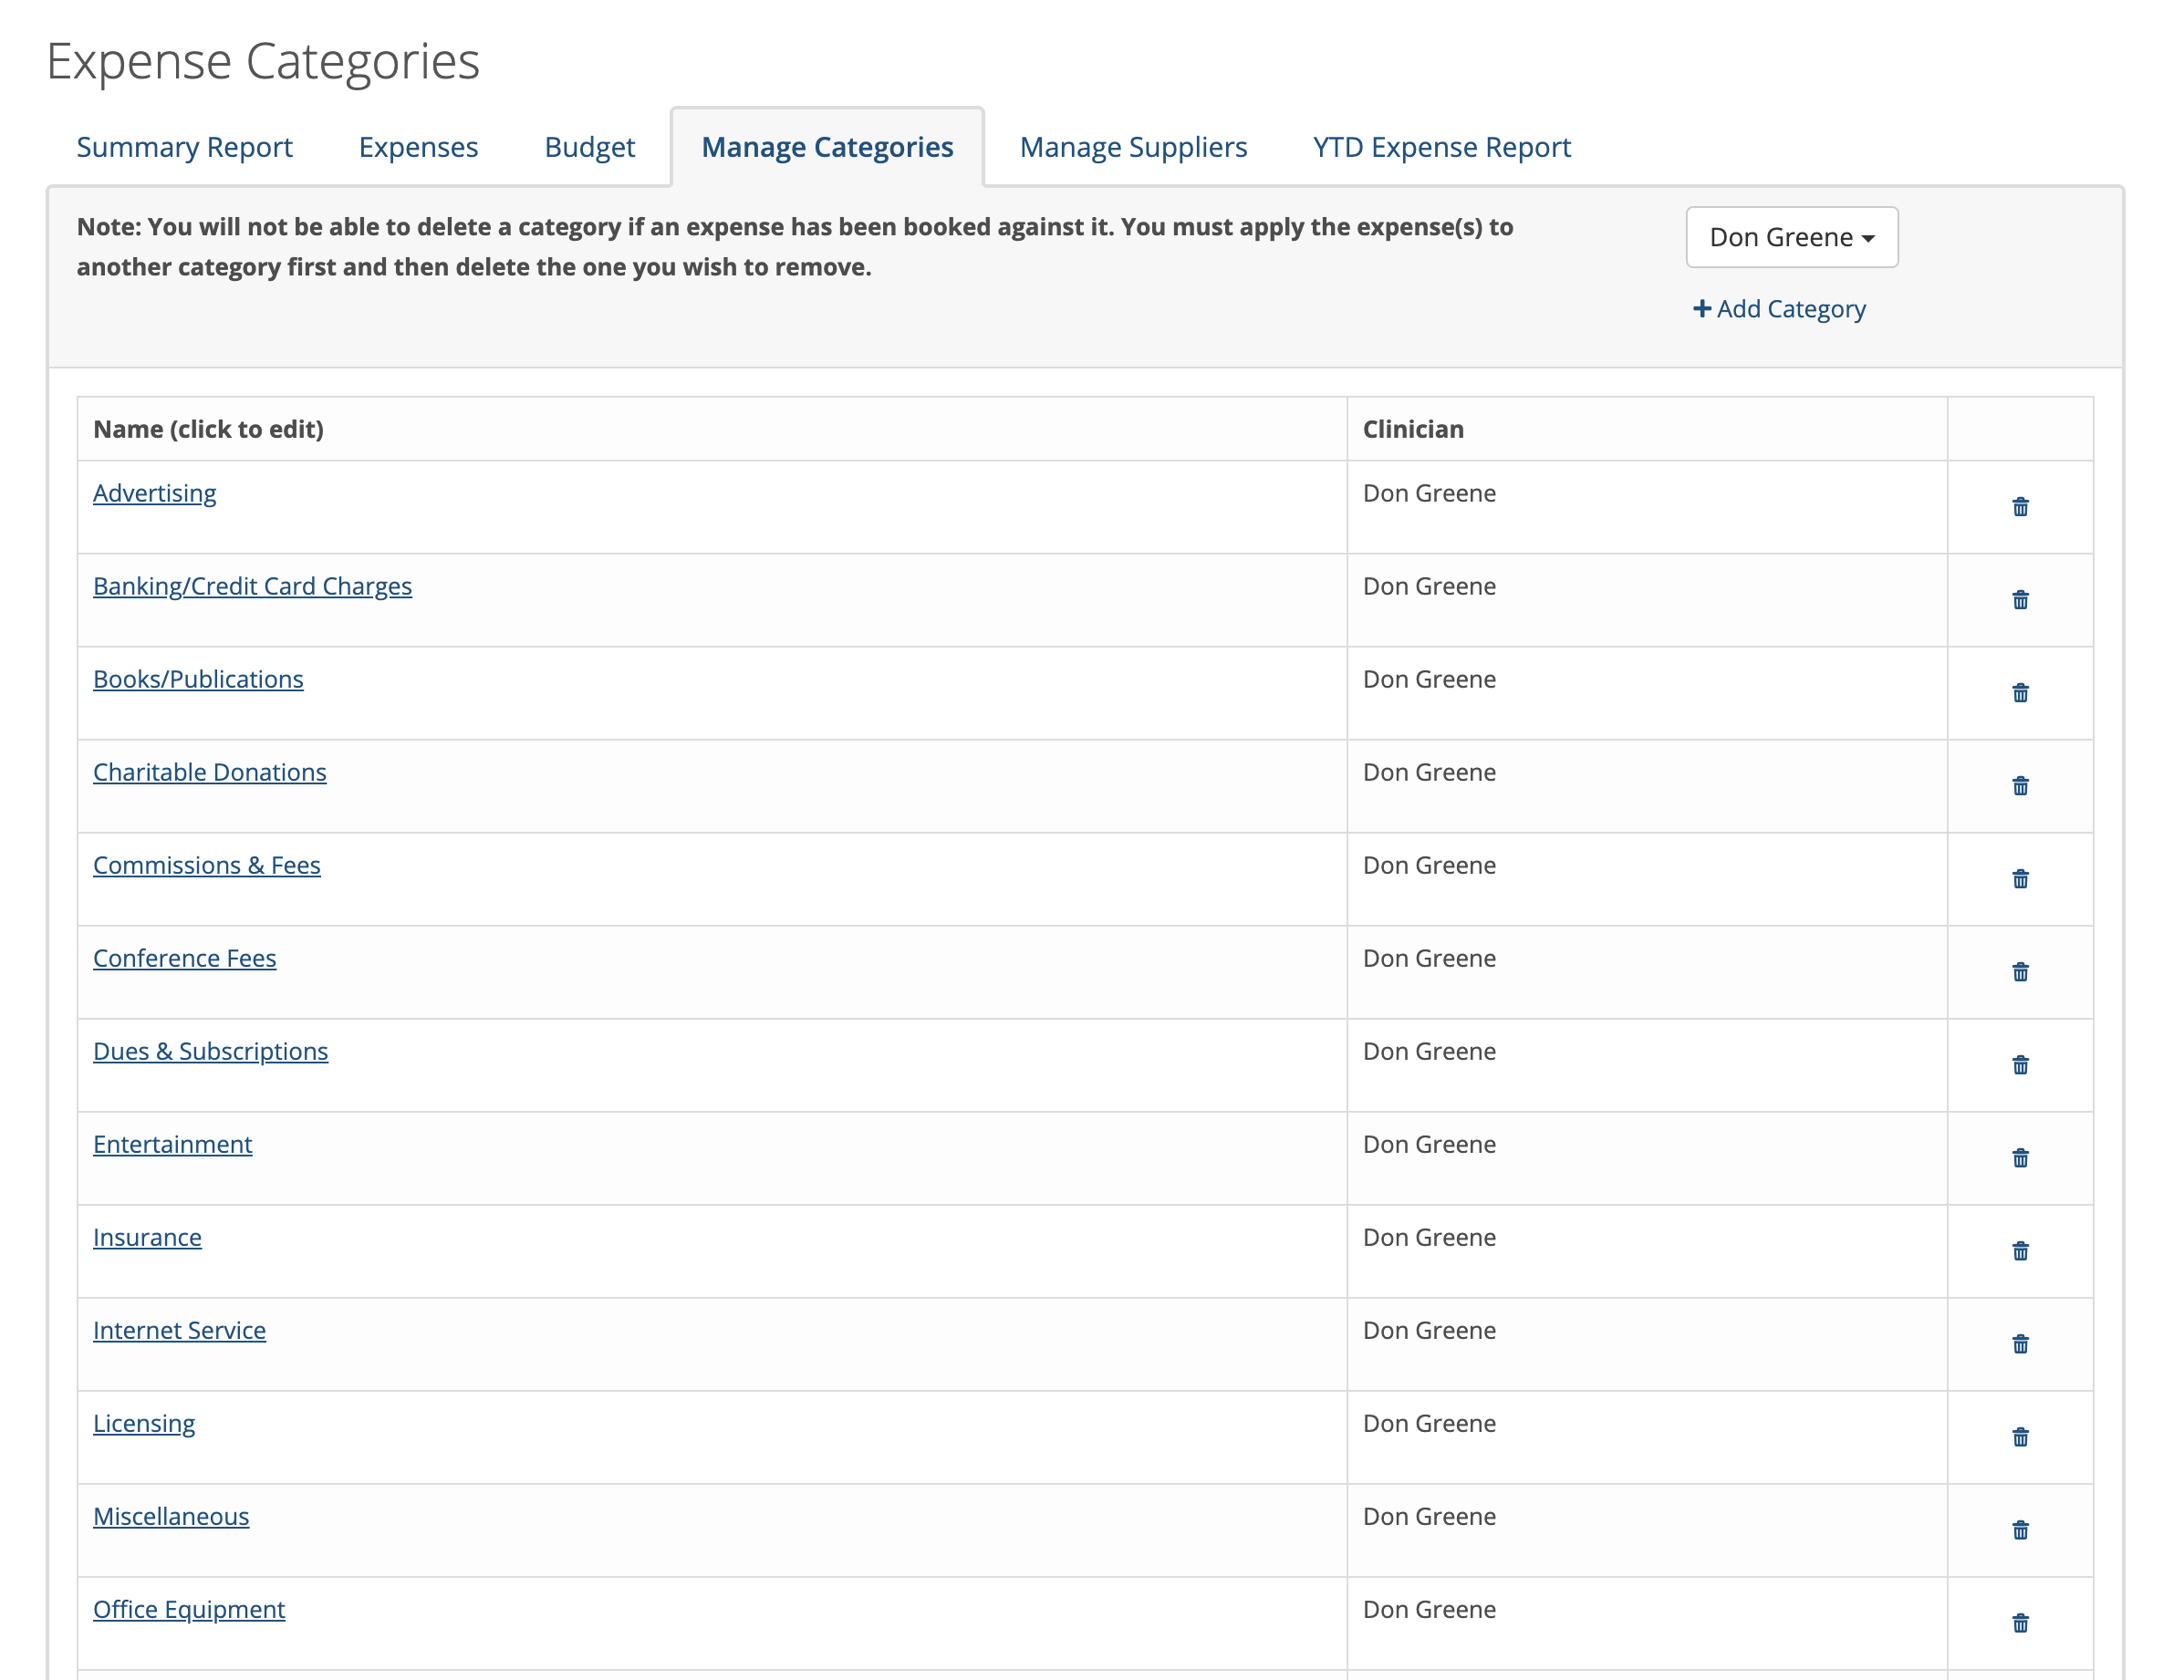Edit Commissions & Fees category name
The width and height of the screenshot is (2184, 1680).
click(207, 865)
